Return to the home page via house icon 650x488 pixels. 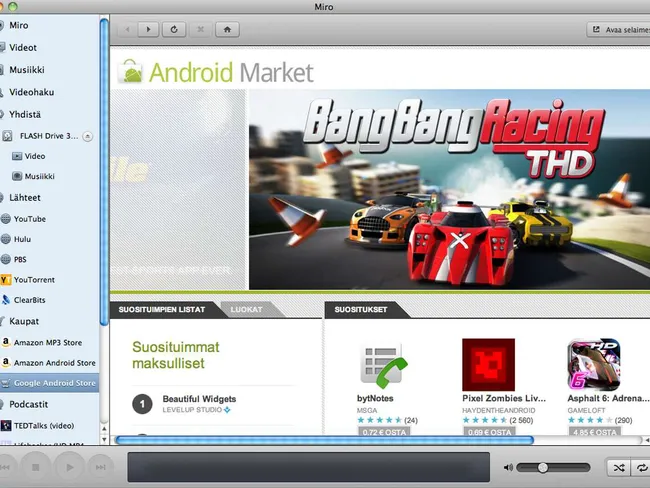(x=227, y=29)
